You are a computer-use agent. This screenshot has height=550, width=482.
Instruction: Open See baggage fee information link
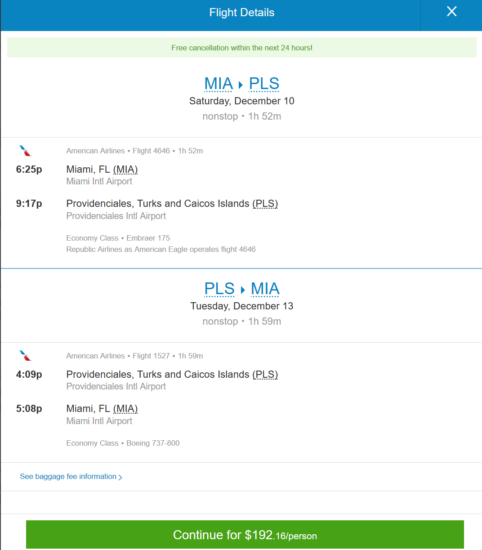68,476
